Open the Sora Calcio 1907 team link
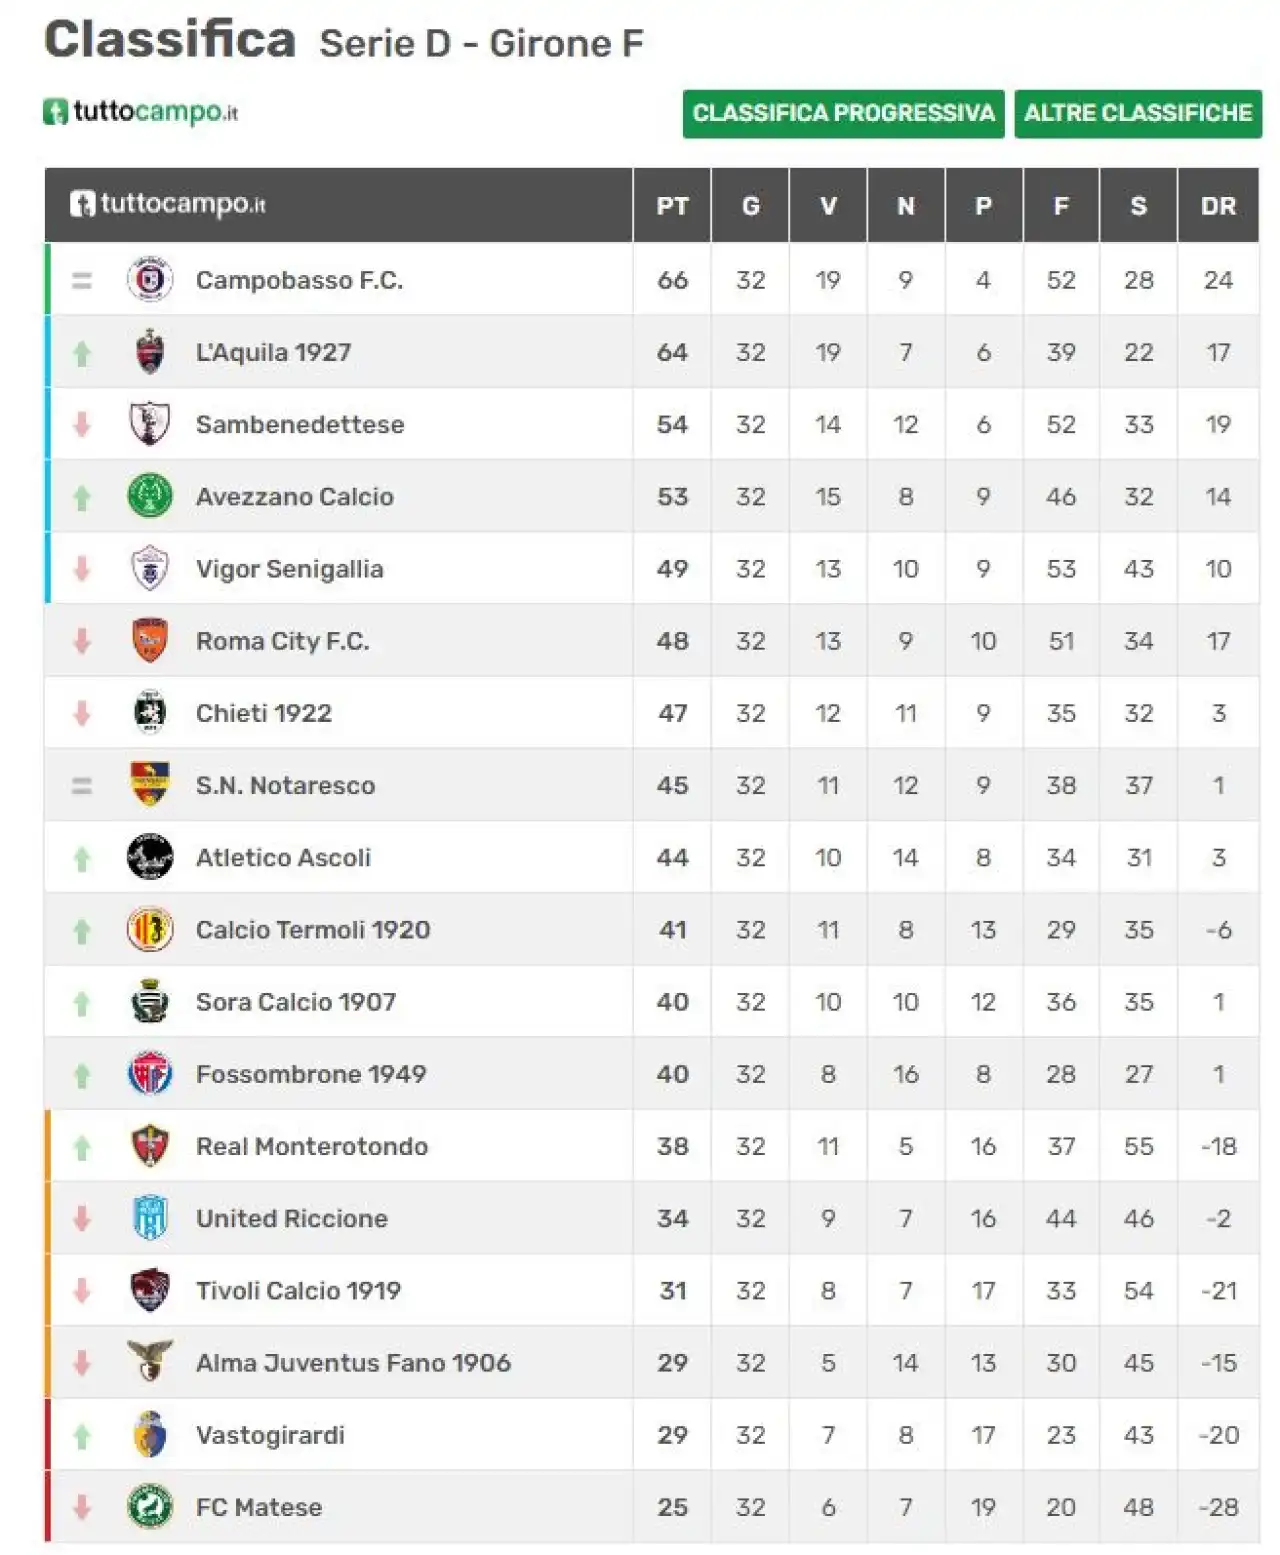The image size is (1280, 1555). 296,1002
